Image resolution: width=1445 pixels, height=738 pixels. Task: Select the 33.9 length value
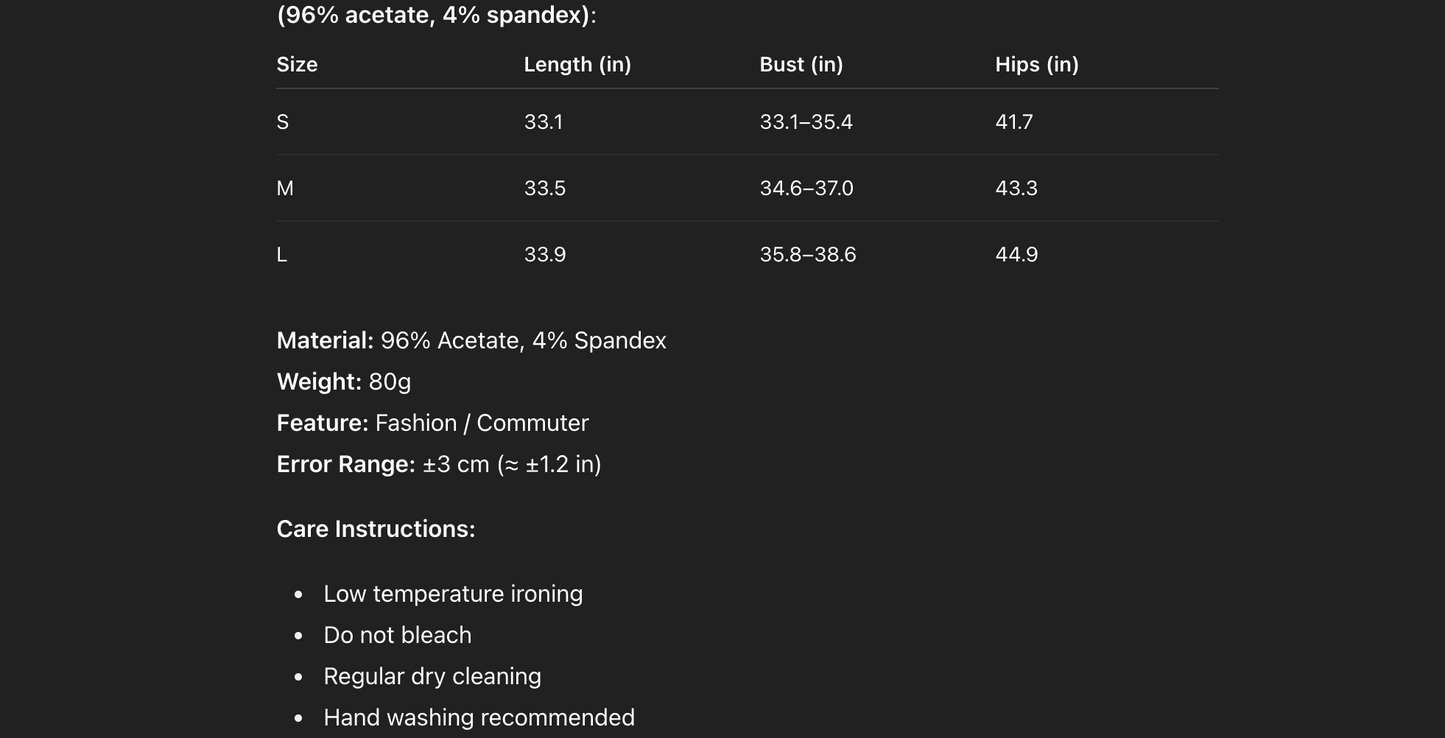[x=545, y=255]
